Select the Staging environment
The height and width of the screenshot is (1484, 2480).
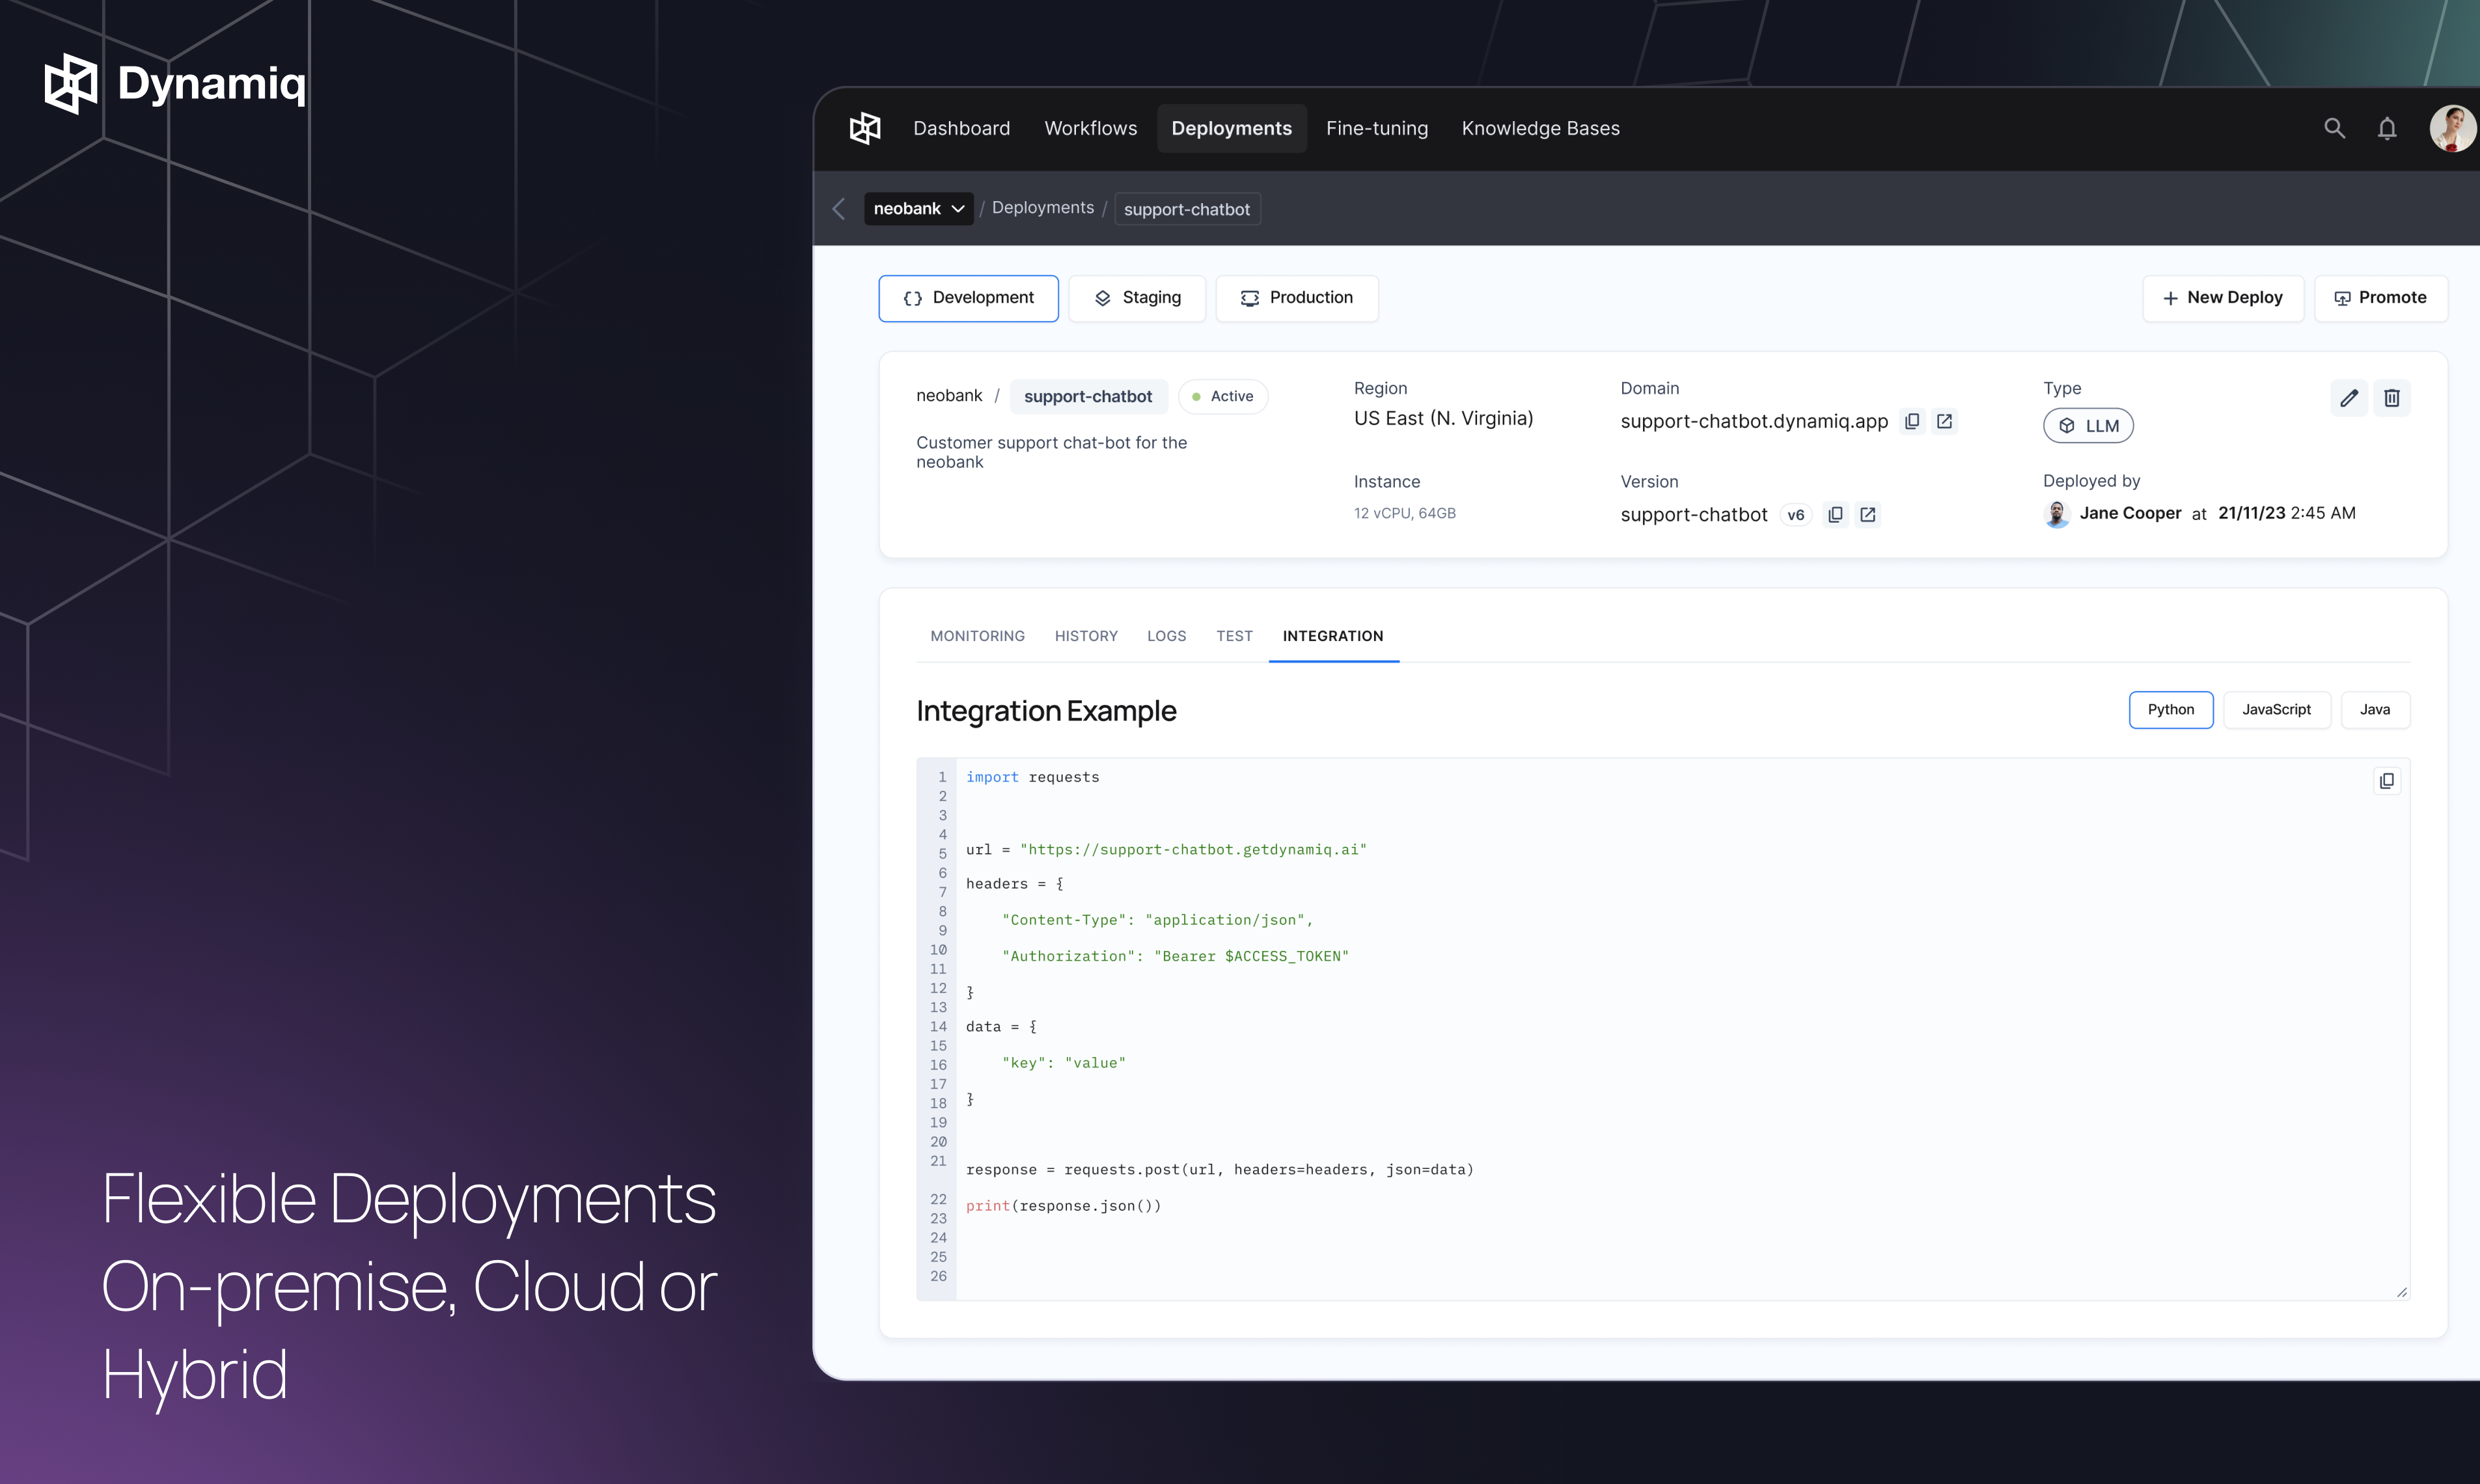pyautogui.click(x=1137, y=298)
